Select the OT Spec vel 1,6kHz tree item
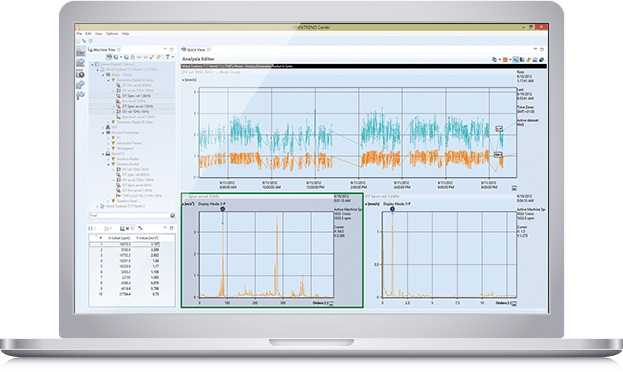 click(x=136, y=96)
